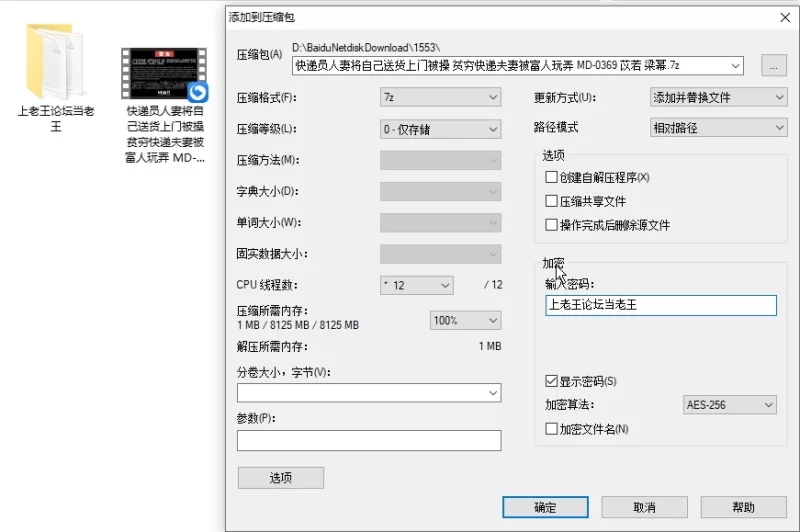
Task: Open the CPU 线程数 dropdown showing 12
Action: click(x=416, y=285)
